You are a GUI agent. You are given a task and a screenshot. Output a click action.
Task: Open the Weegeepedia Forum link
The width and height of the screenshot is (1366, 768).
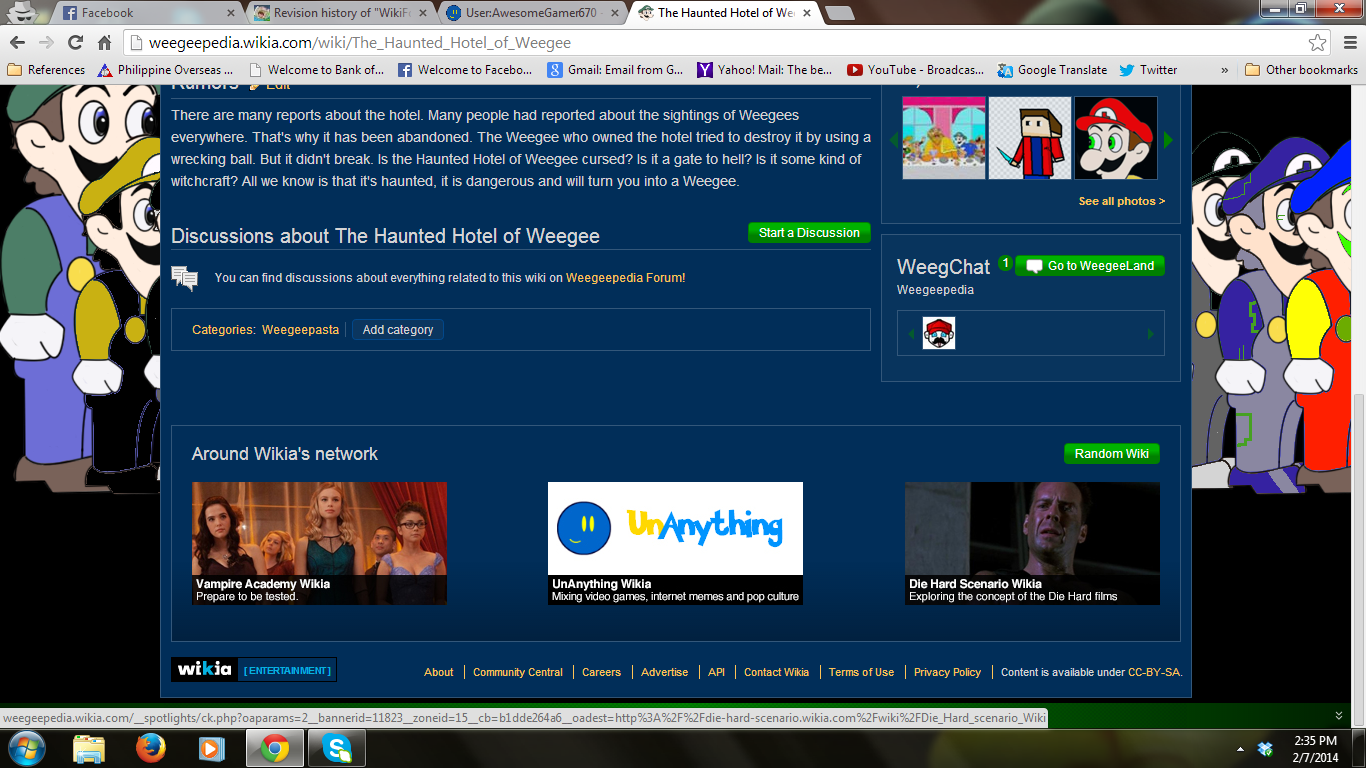click(x=624, y=278)
